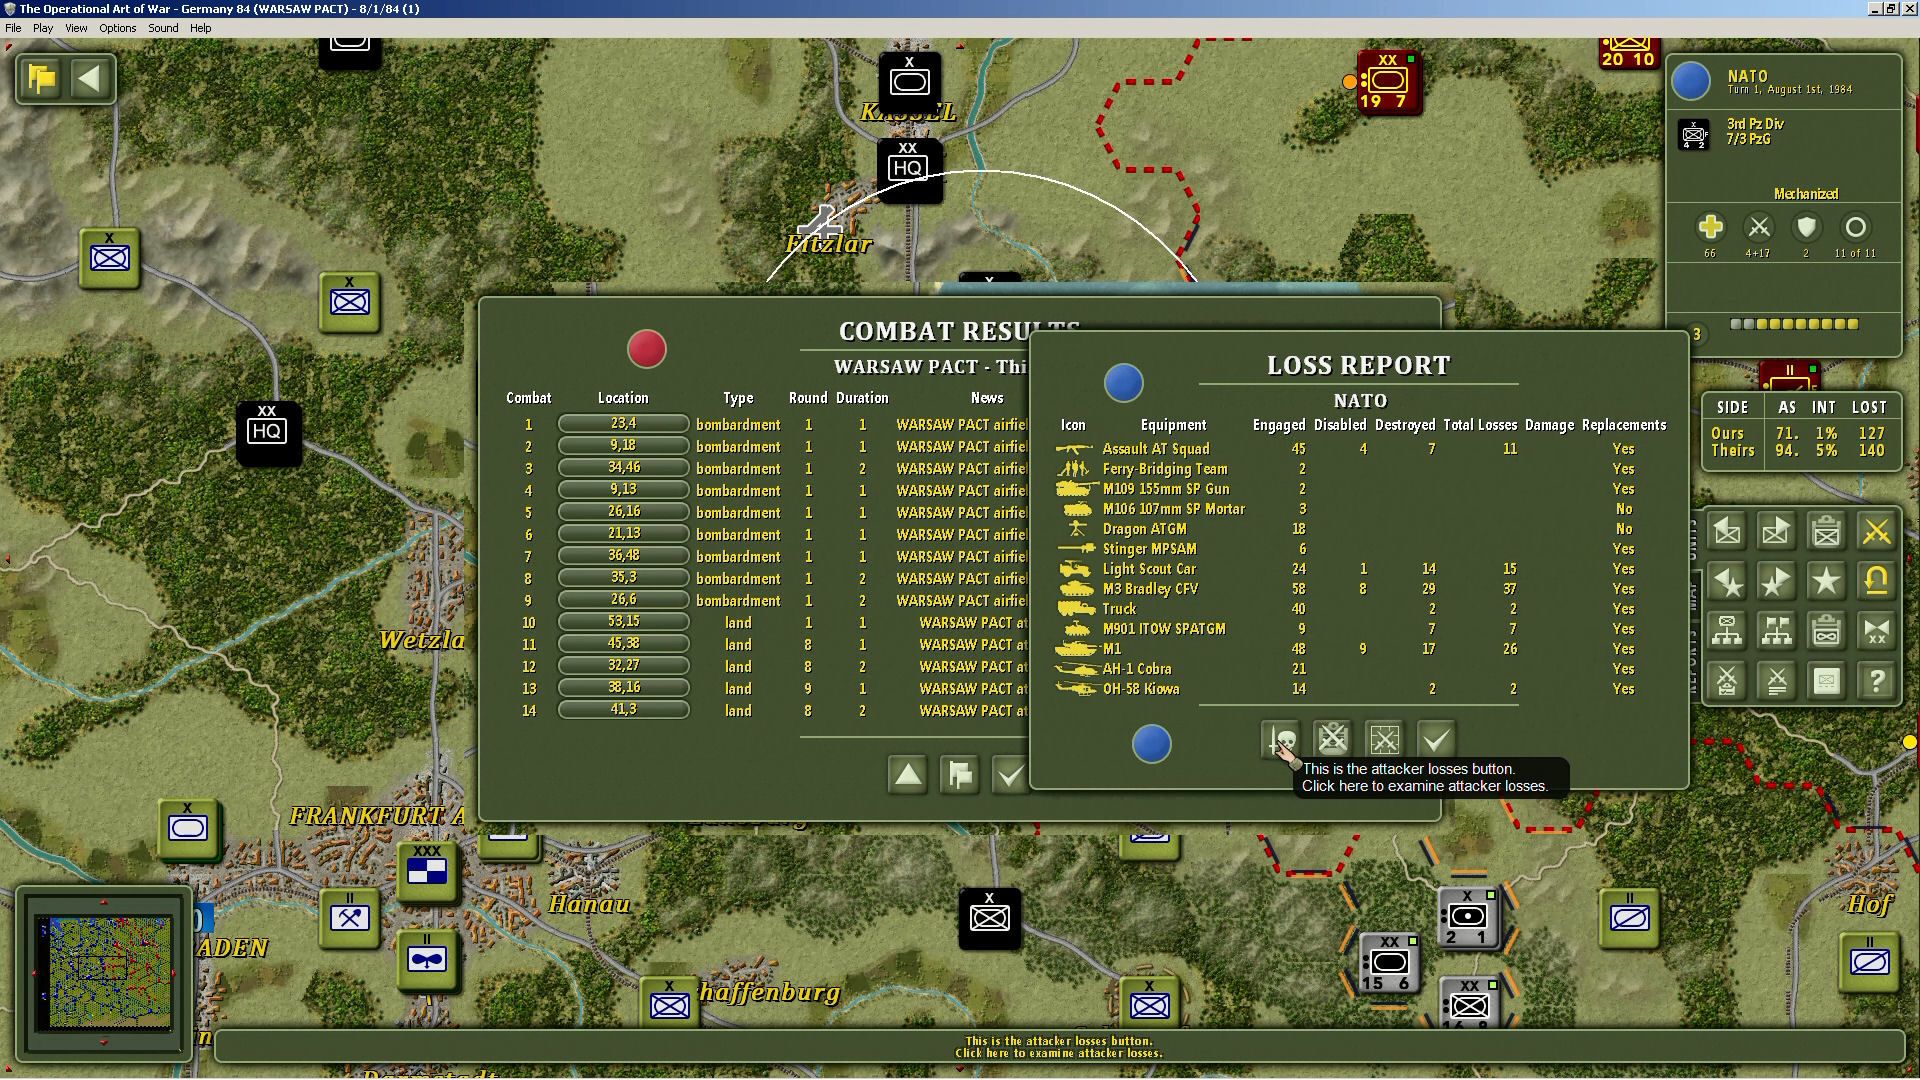
Task: Click the left arrow star button
Action: pyautogui.click(x=1727, y=581)
